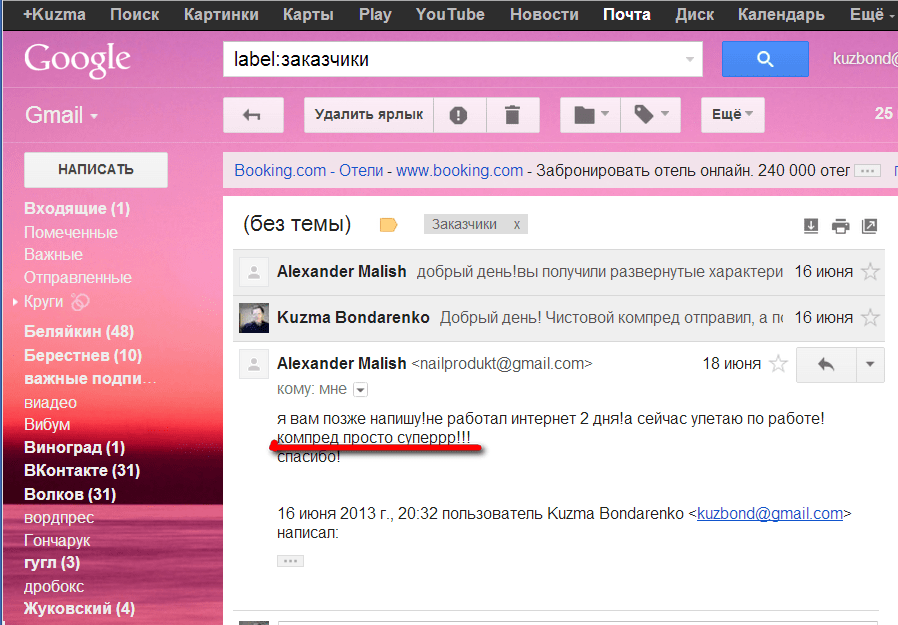Click the Google logo
Screen dimensions: 898x625
point(77,60)
